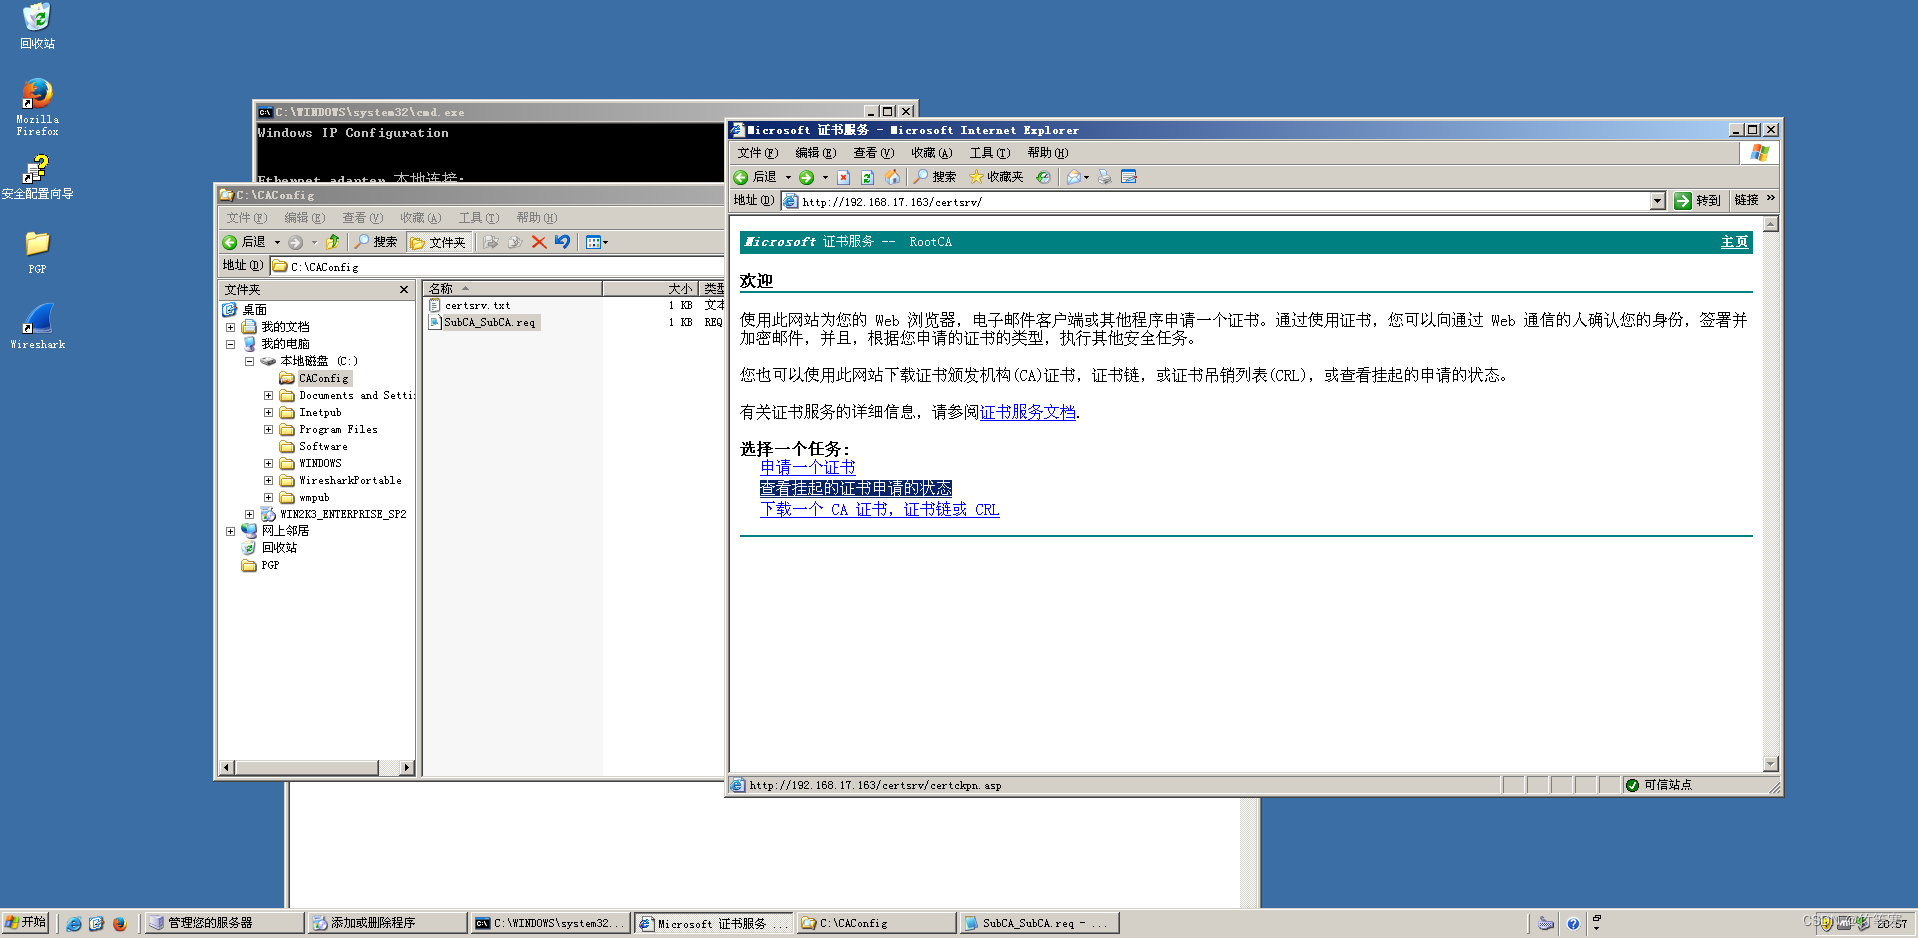Viewport: 1918px width, 938px height.
Task: Open IE Back history dropdown arrow
Action: pyautogui.click(x=788, y=177)
